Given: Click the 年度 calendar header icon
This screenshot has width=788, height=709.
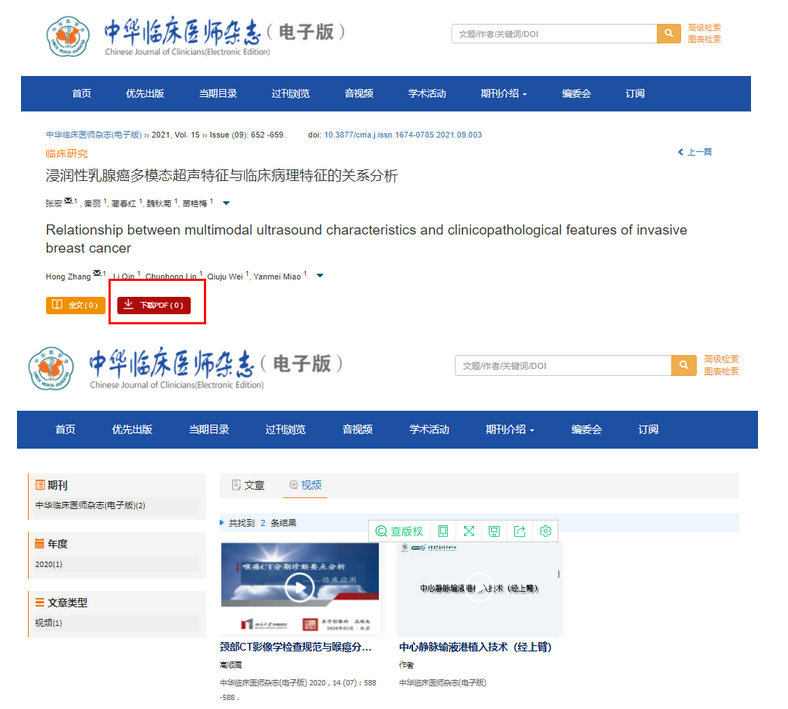Looking at the screenshot, I should pyautogui.click(x=40, y=544).
